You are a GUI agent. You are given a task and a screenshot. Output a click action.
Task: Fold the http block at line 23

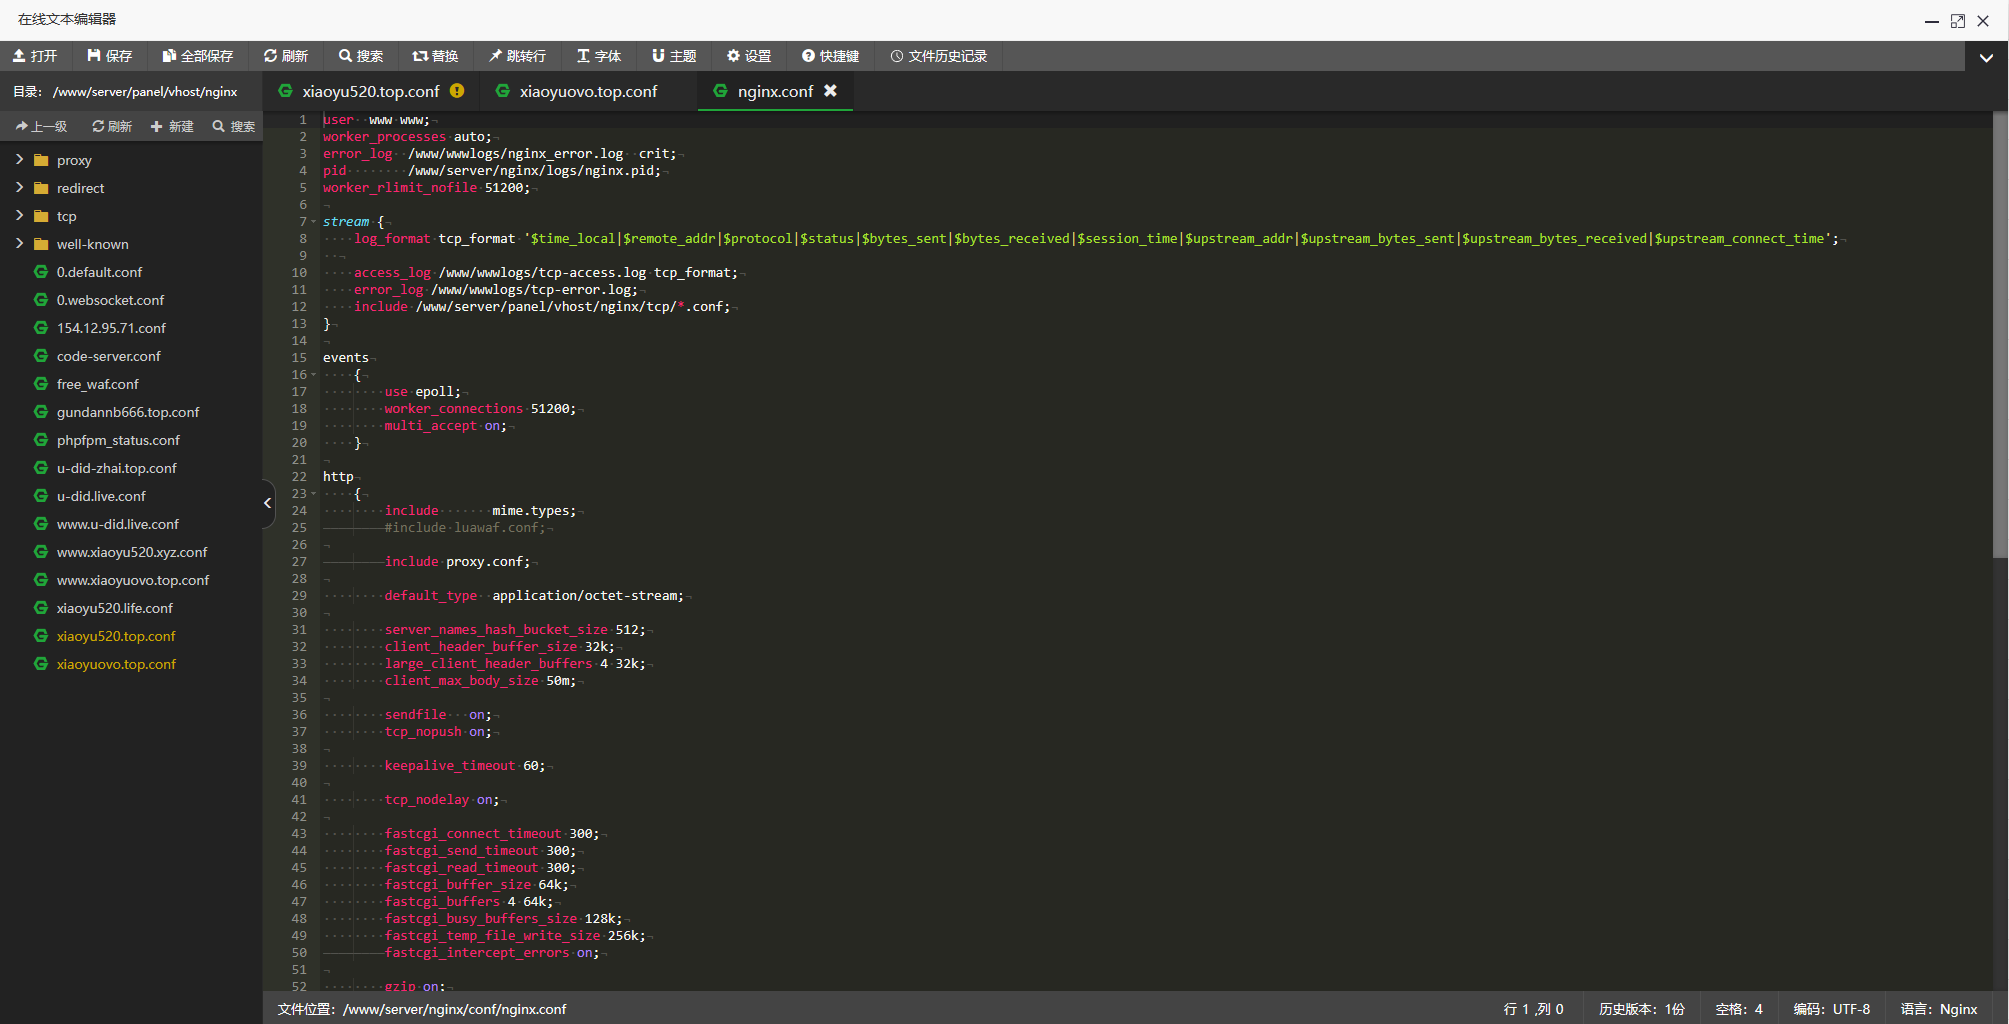point(313,494)
